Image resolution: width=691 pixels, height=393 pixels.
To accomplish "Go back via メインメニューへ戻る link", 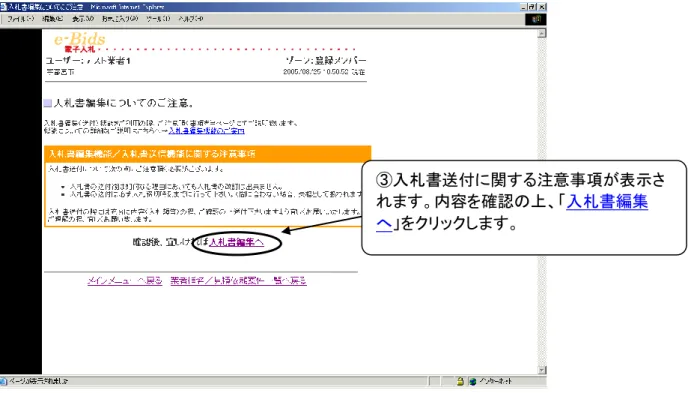I will pos(125,281).
